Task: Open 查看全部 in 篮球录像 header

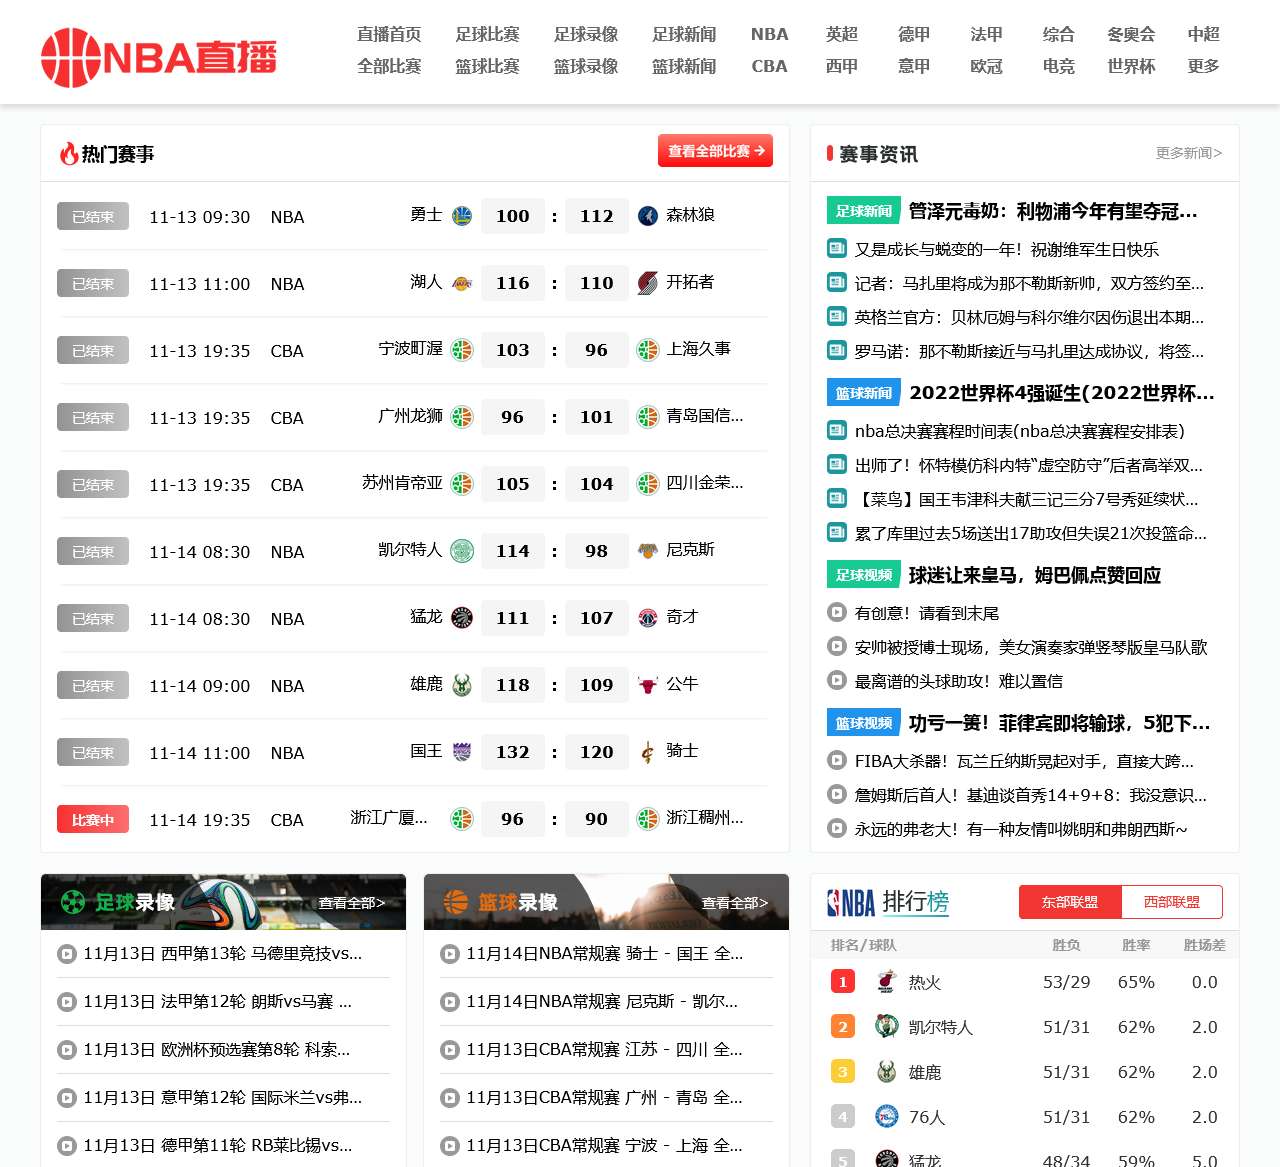Action: [x=735, y=903]
